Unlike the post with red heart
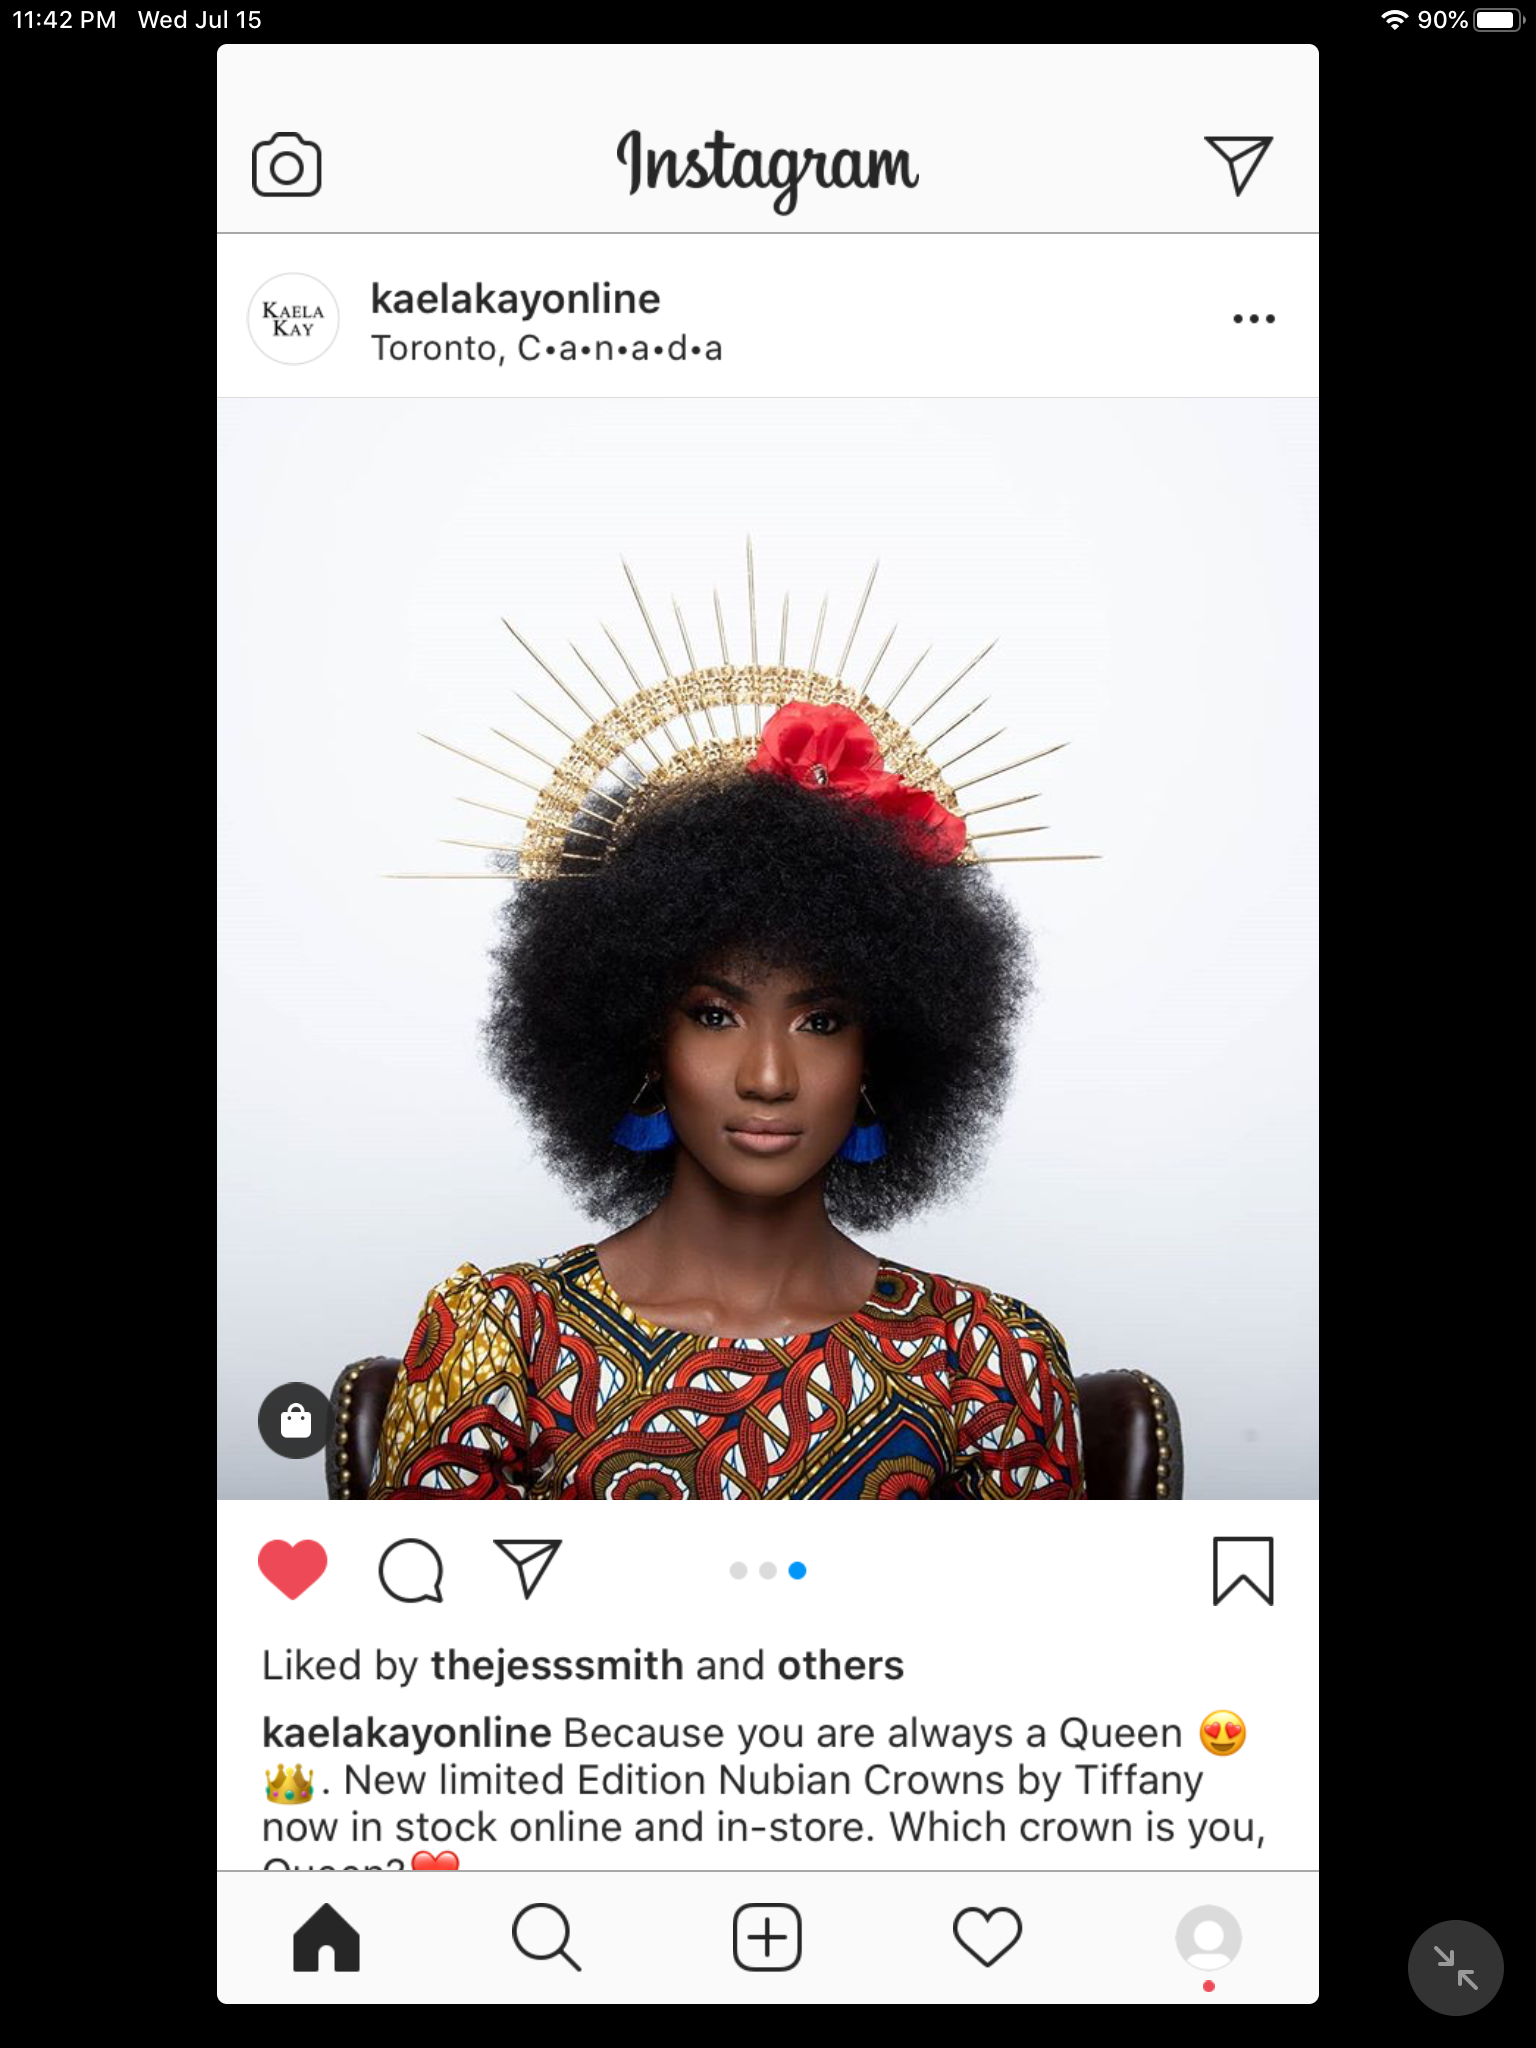 [293, 1569]
